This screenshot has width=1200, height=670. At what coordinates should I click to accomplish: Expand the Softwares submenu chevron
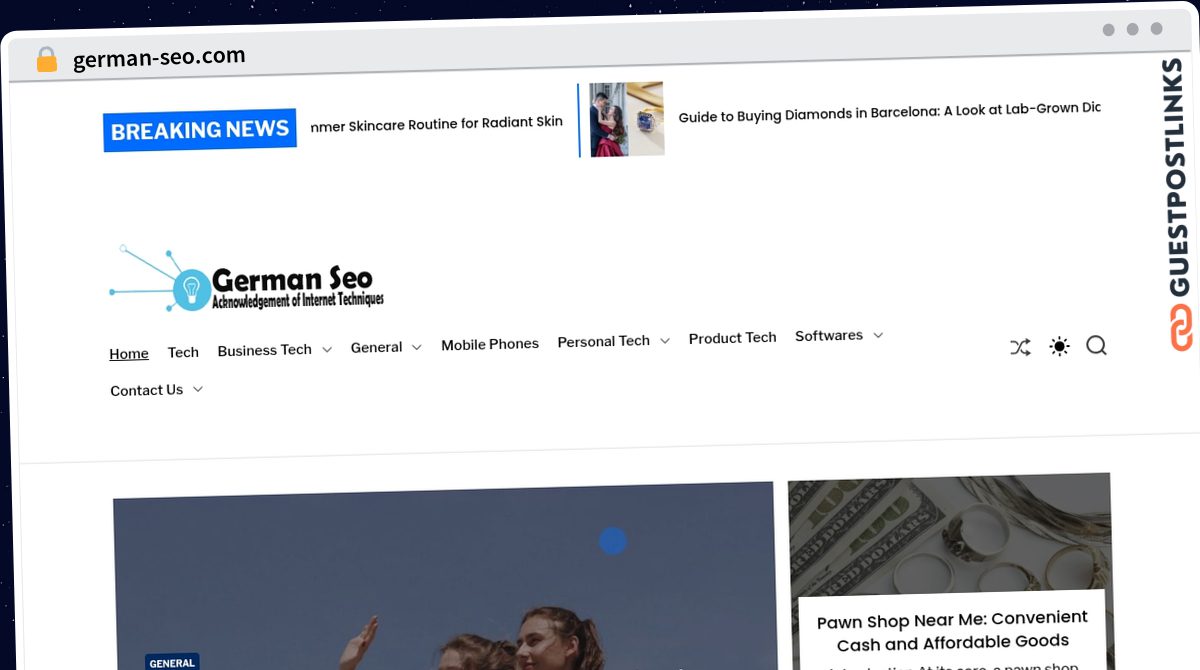point(878,335)
